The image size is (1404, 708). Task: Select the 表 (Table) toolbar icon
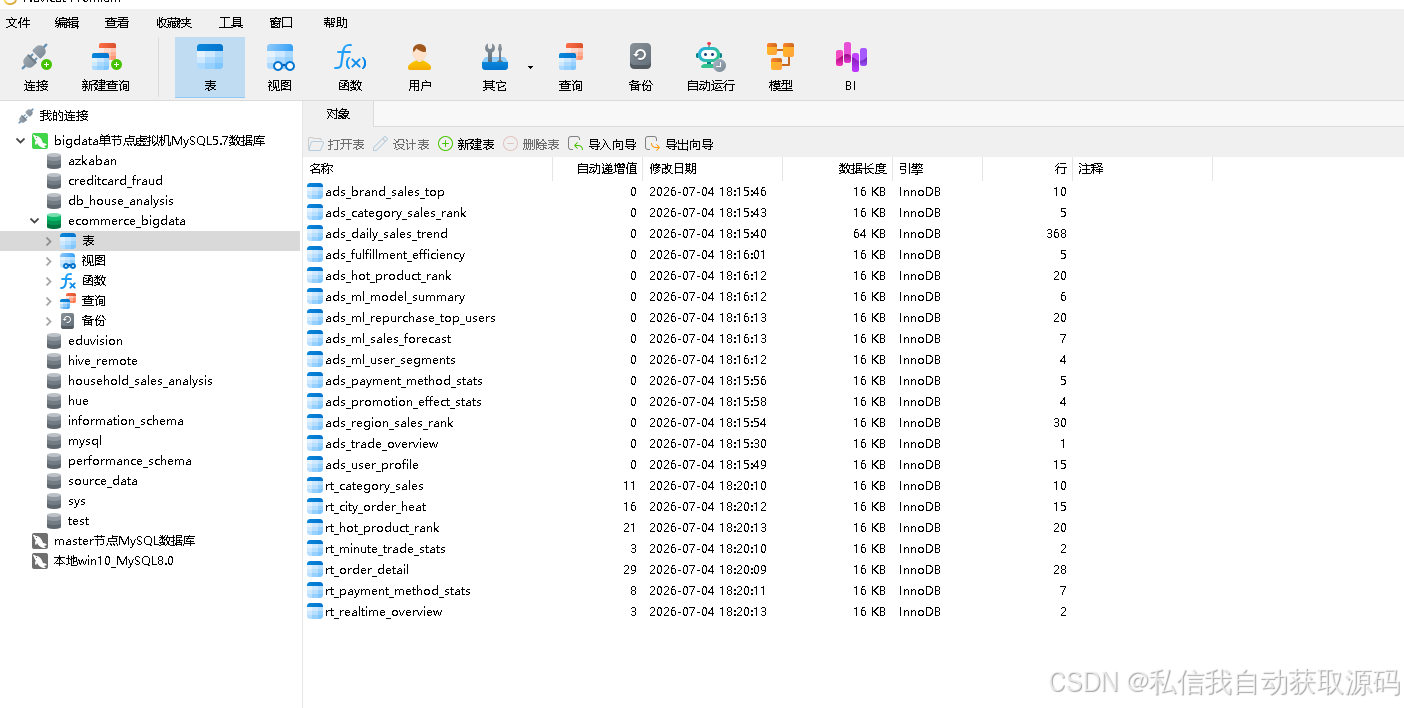click(x=210, y=66)
